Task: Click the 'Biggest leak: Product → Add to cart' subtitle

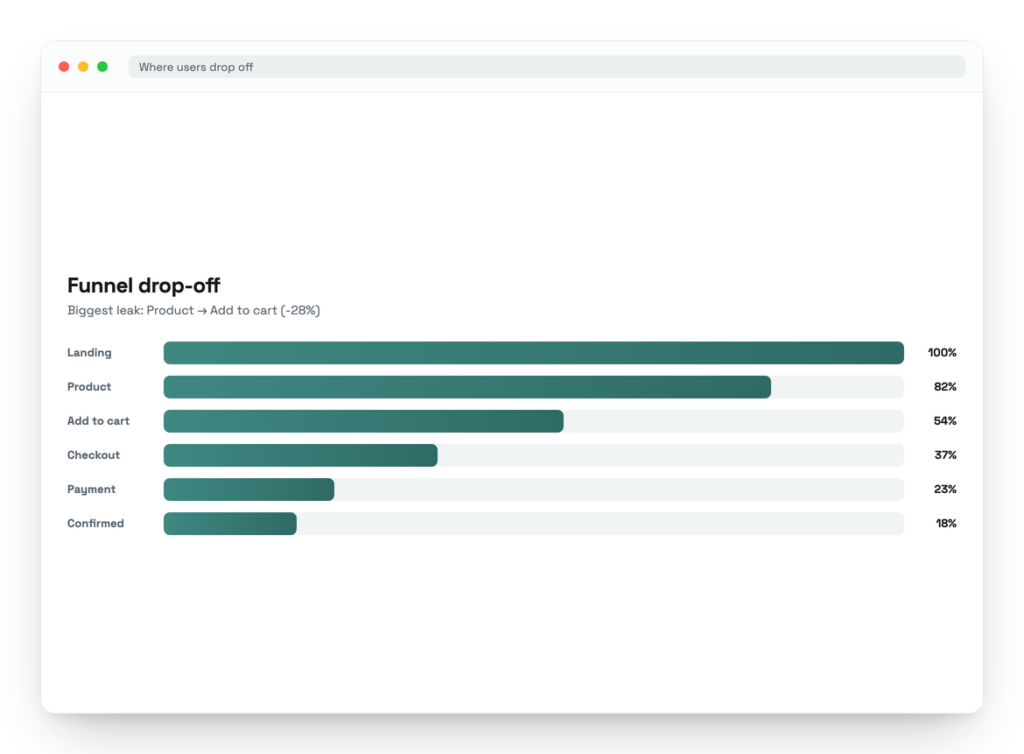Action: pos(193,311)
